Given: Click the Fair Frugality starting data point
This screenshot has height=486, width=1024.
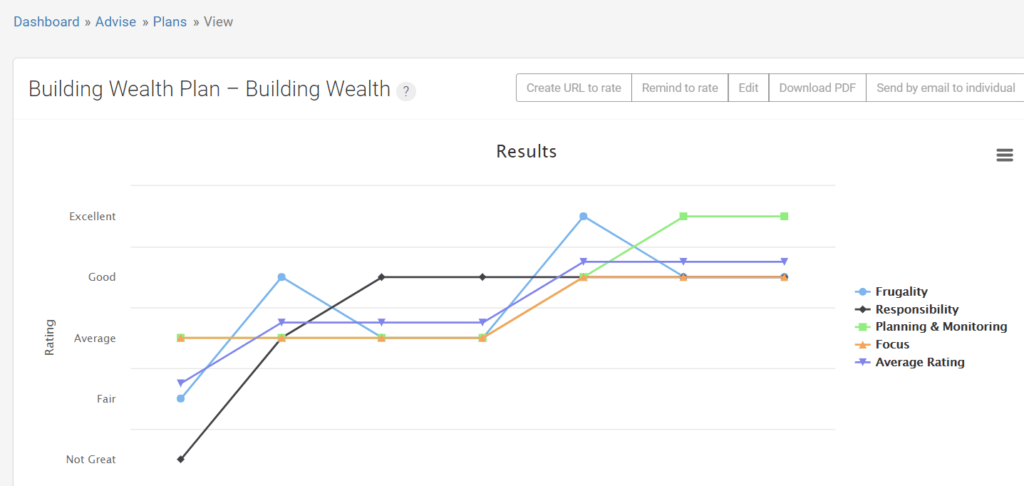Looking at the screenshot, I should pyautogui.click(x=181, y=398).
